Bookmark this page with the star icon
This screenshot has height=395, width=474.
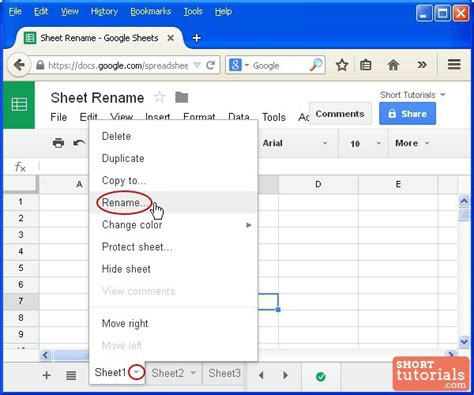(x=342, y=65)
